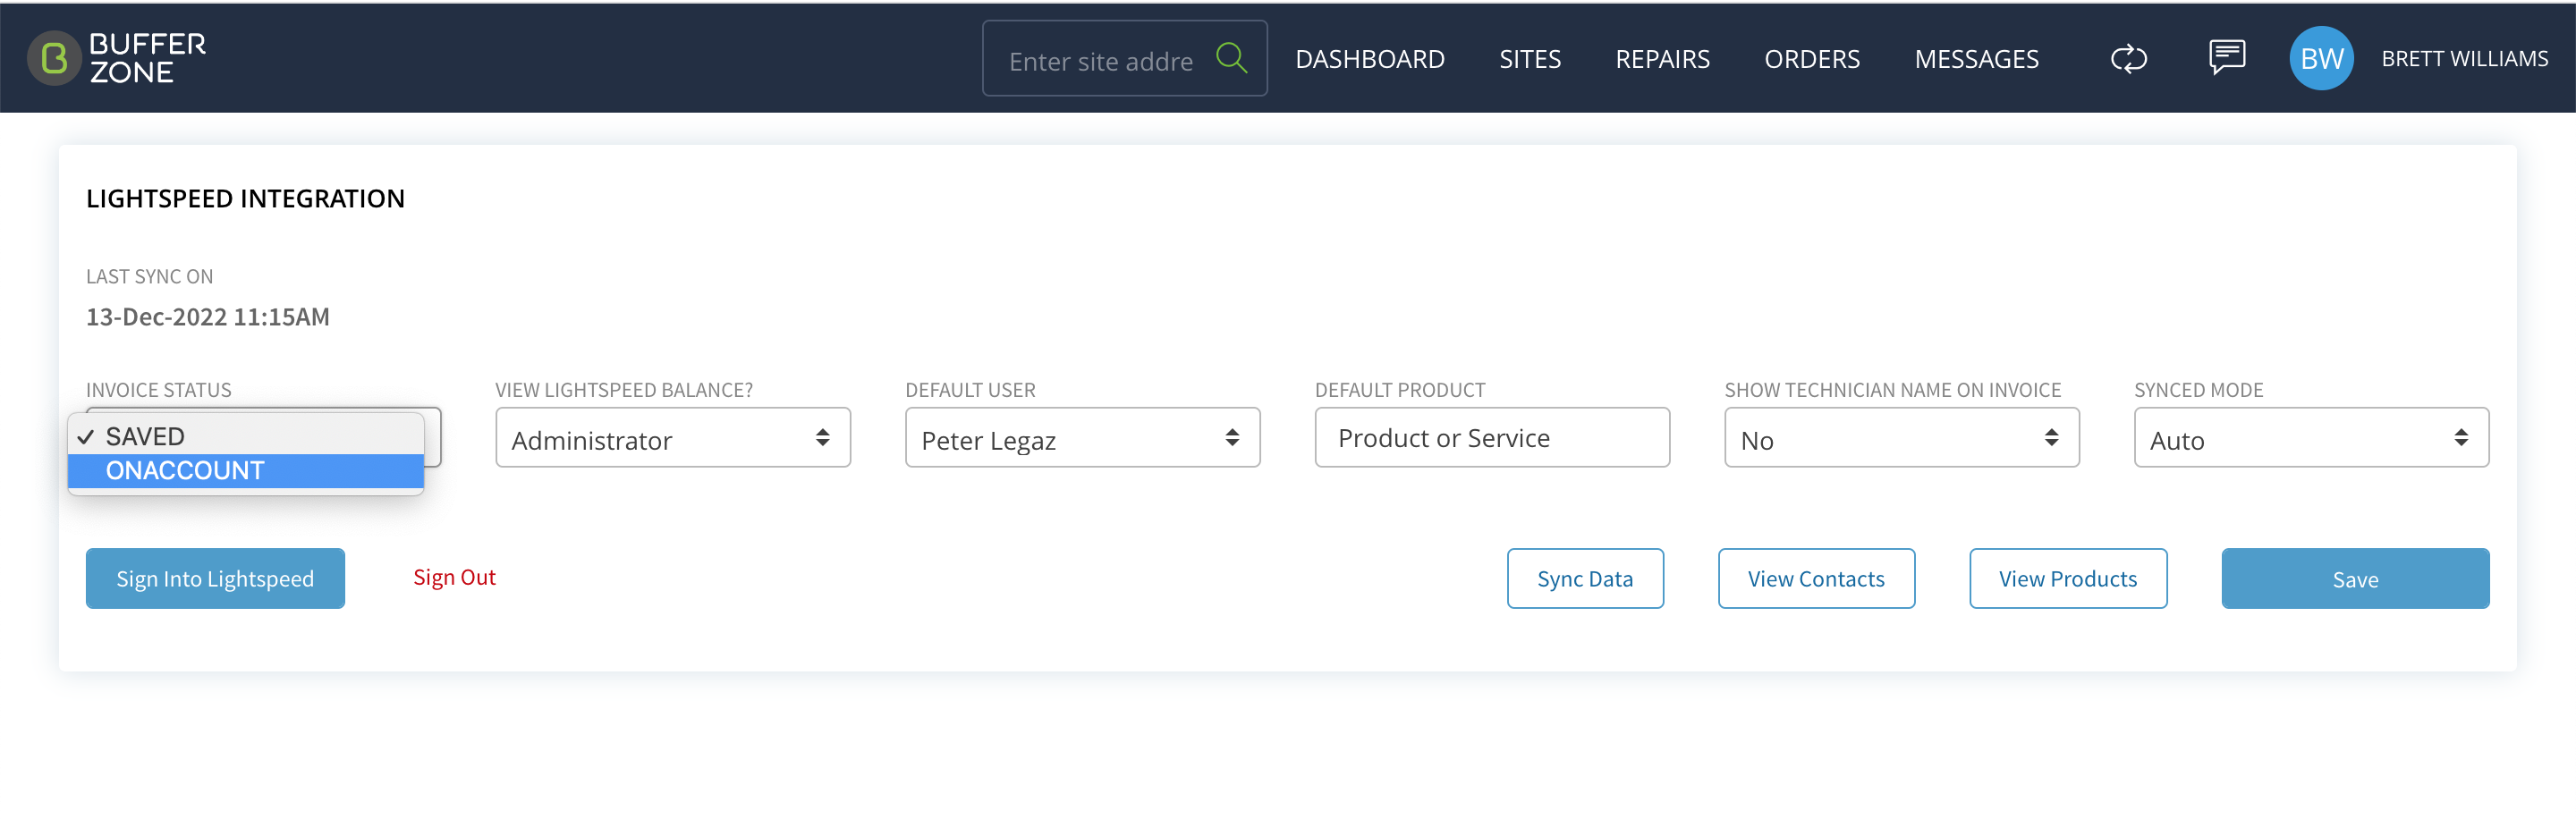Screen dimensions: 2576x819
Task: Click the View Contacts button
Action: point(1816,578)
